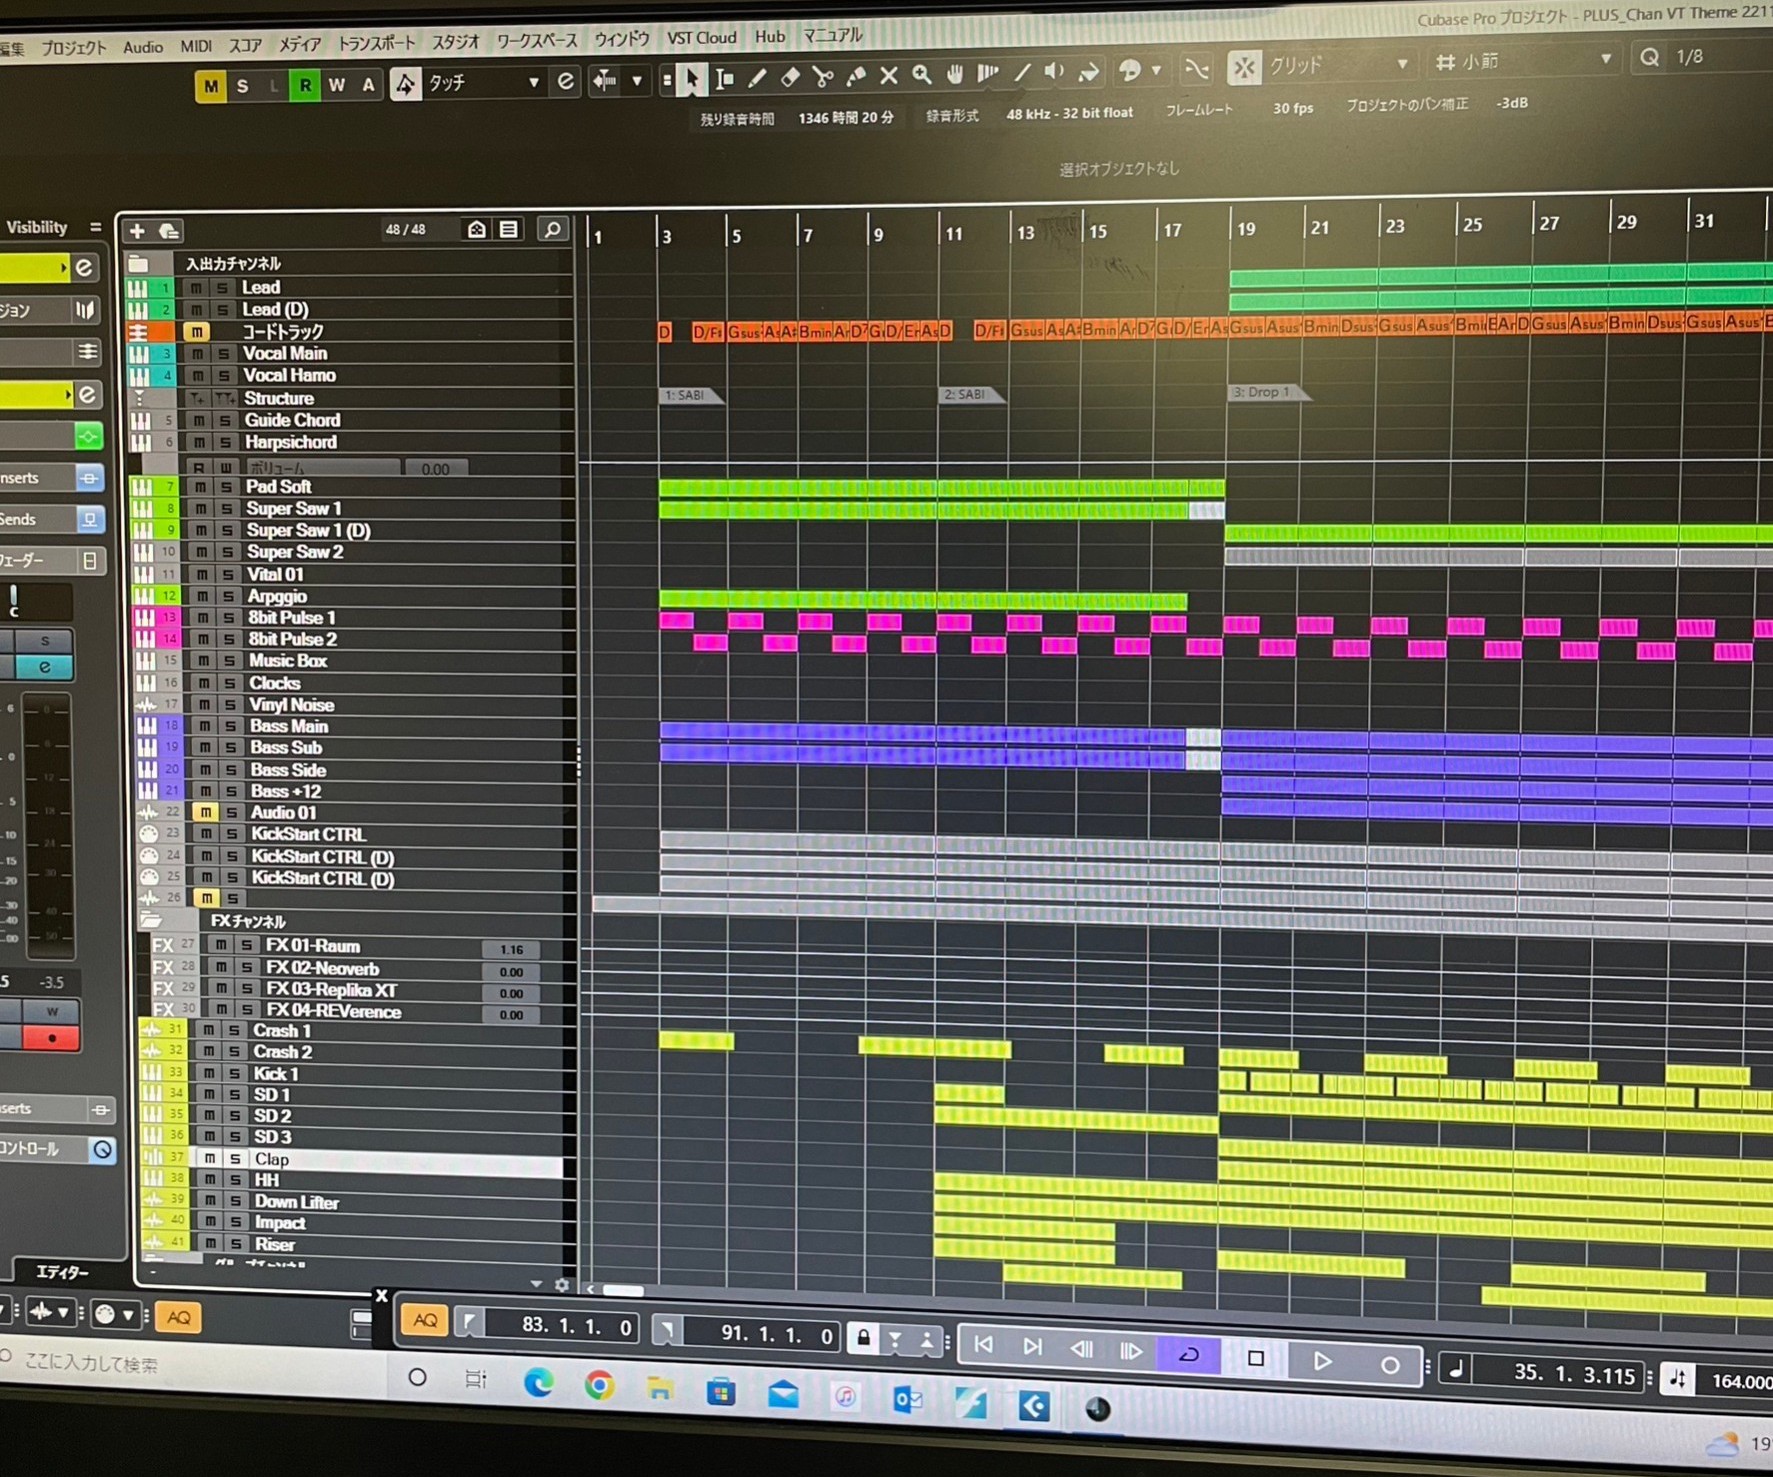Open the プロジェクト menu
Image resolution: width=1773 pixels, height=1477 pixels.
tap(73, 48)
